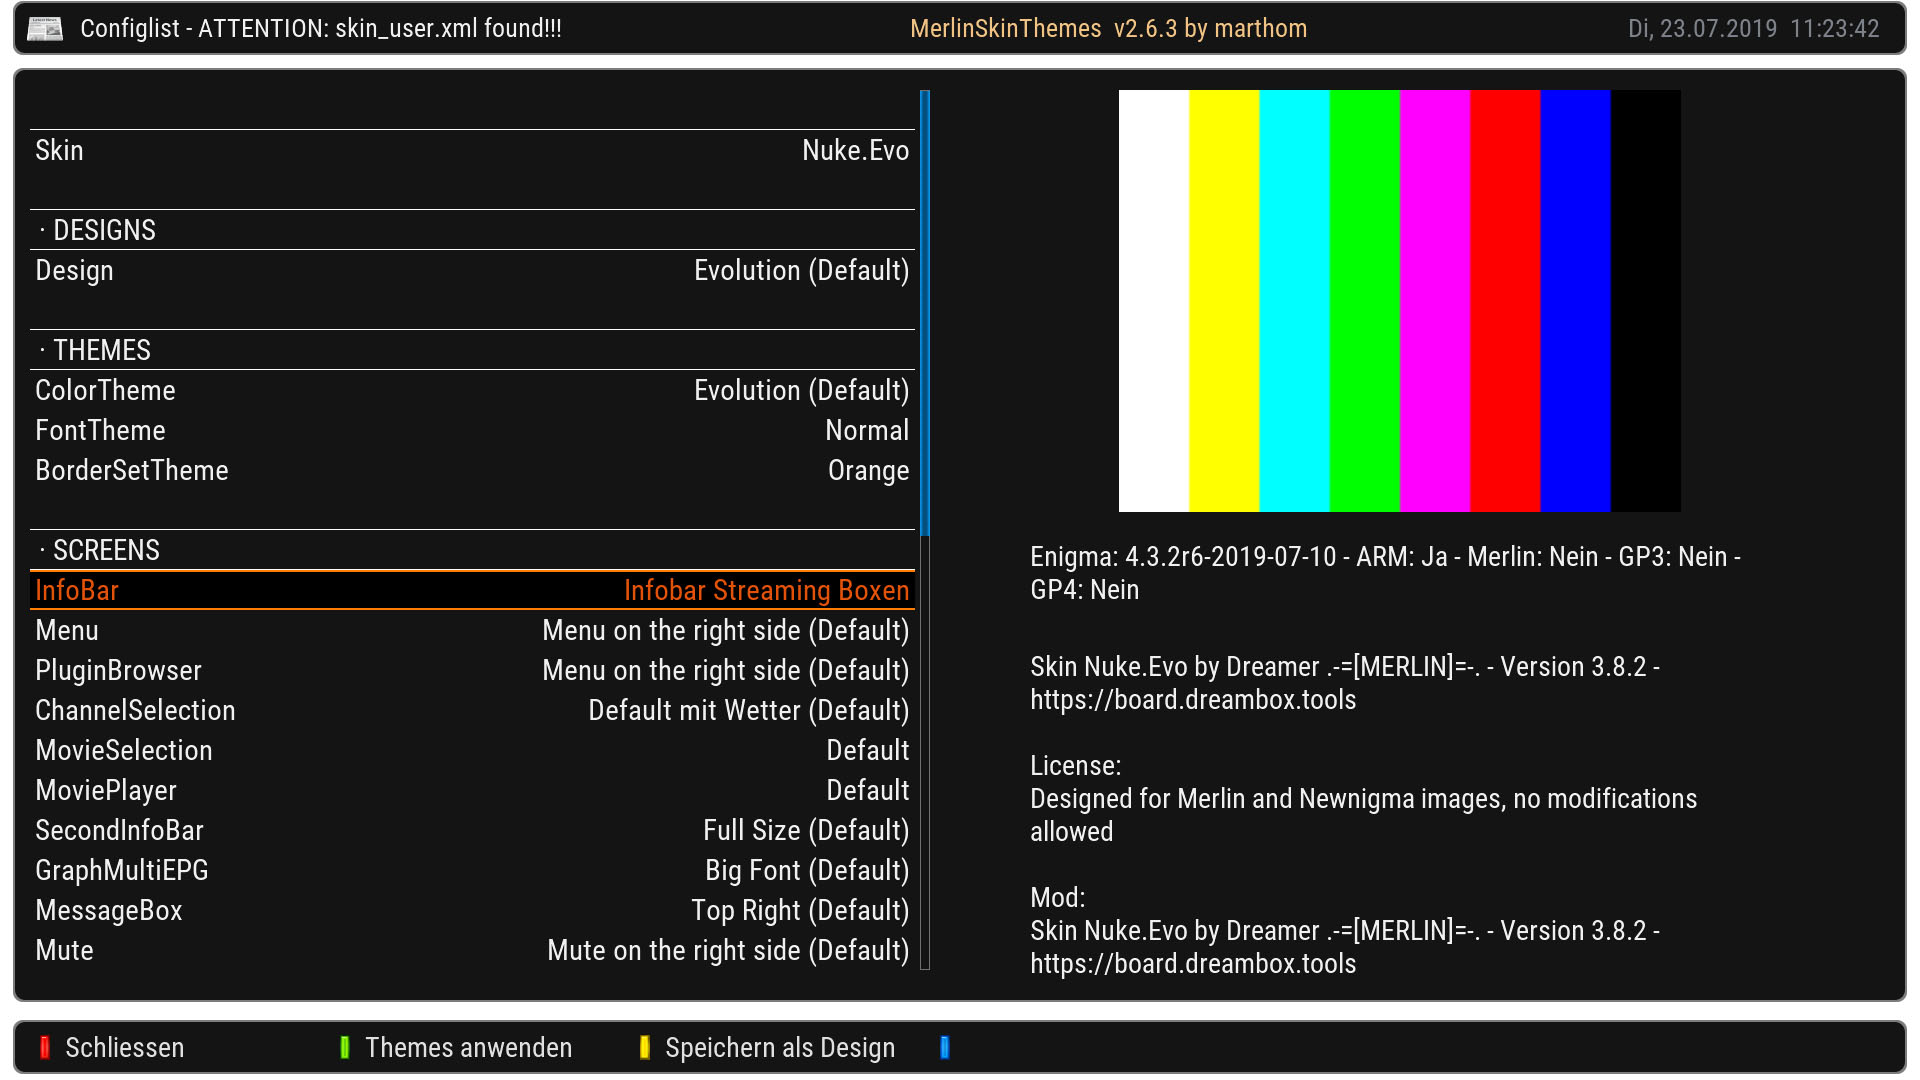Screen dimensions: 1920x1080
Task: Click the Schliessen button label
Action: coord(124,1047)
